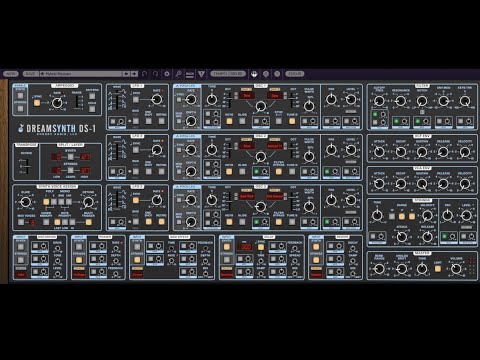Screen dimensions: 480x360
Task: Open the OSC 3 wave A selector
Action: (247, 196)
